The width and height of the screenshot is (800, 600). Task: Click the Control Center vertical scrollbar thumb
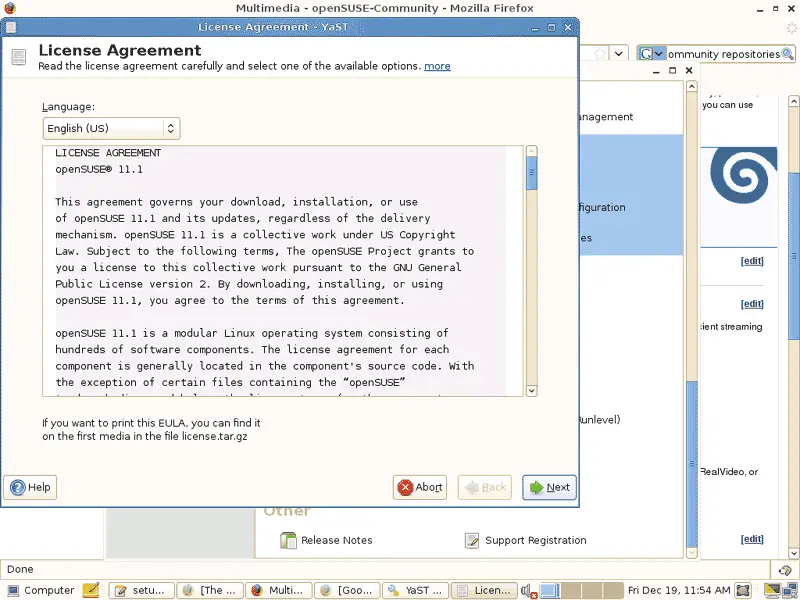pyautogui.click(x=692, y=463)
